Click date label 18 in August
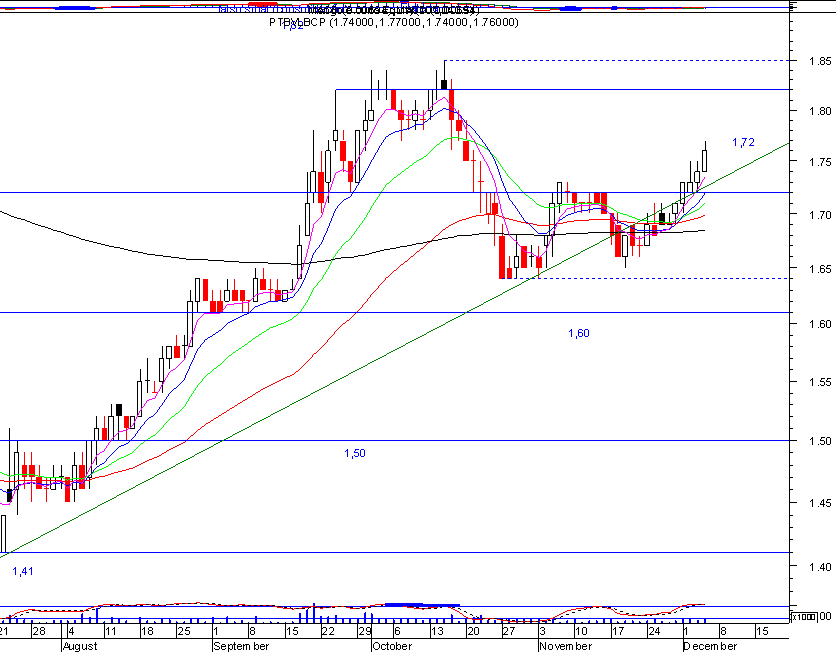Screen dimensions: 836x652 point(147,631)
